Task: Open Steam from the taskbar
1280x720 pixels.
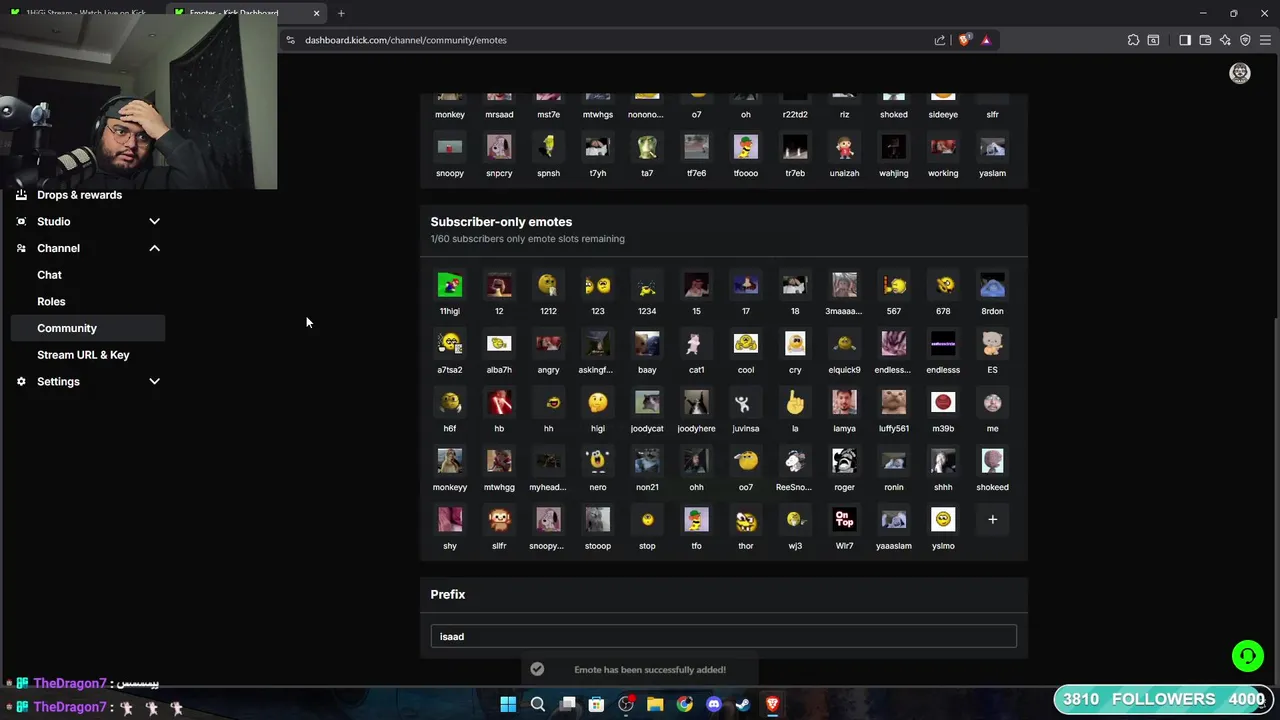Action: pyautogui.click(x=743, y=704)
